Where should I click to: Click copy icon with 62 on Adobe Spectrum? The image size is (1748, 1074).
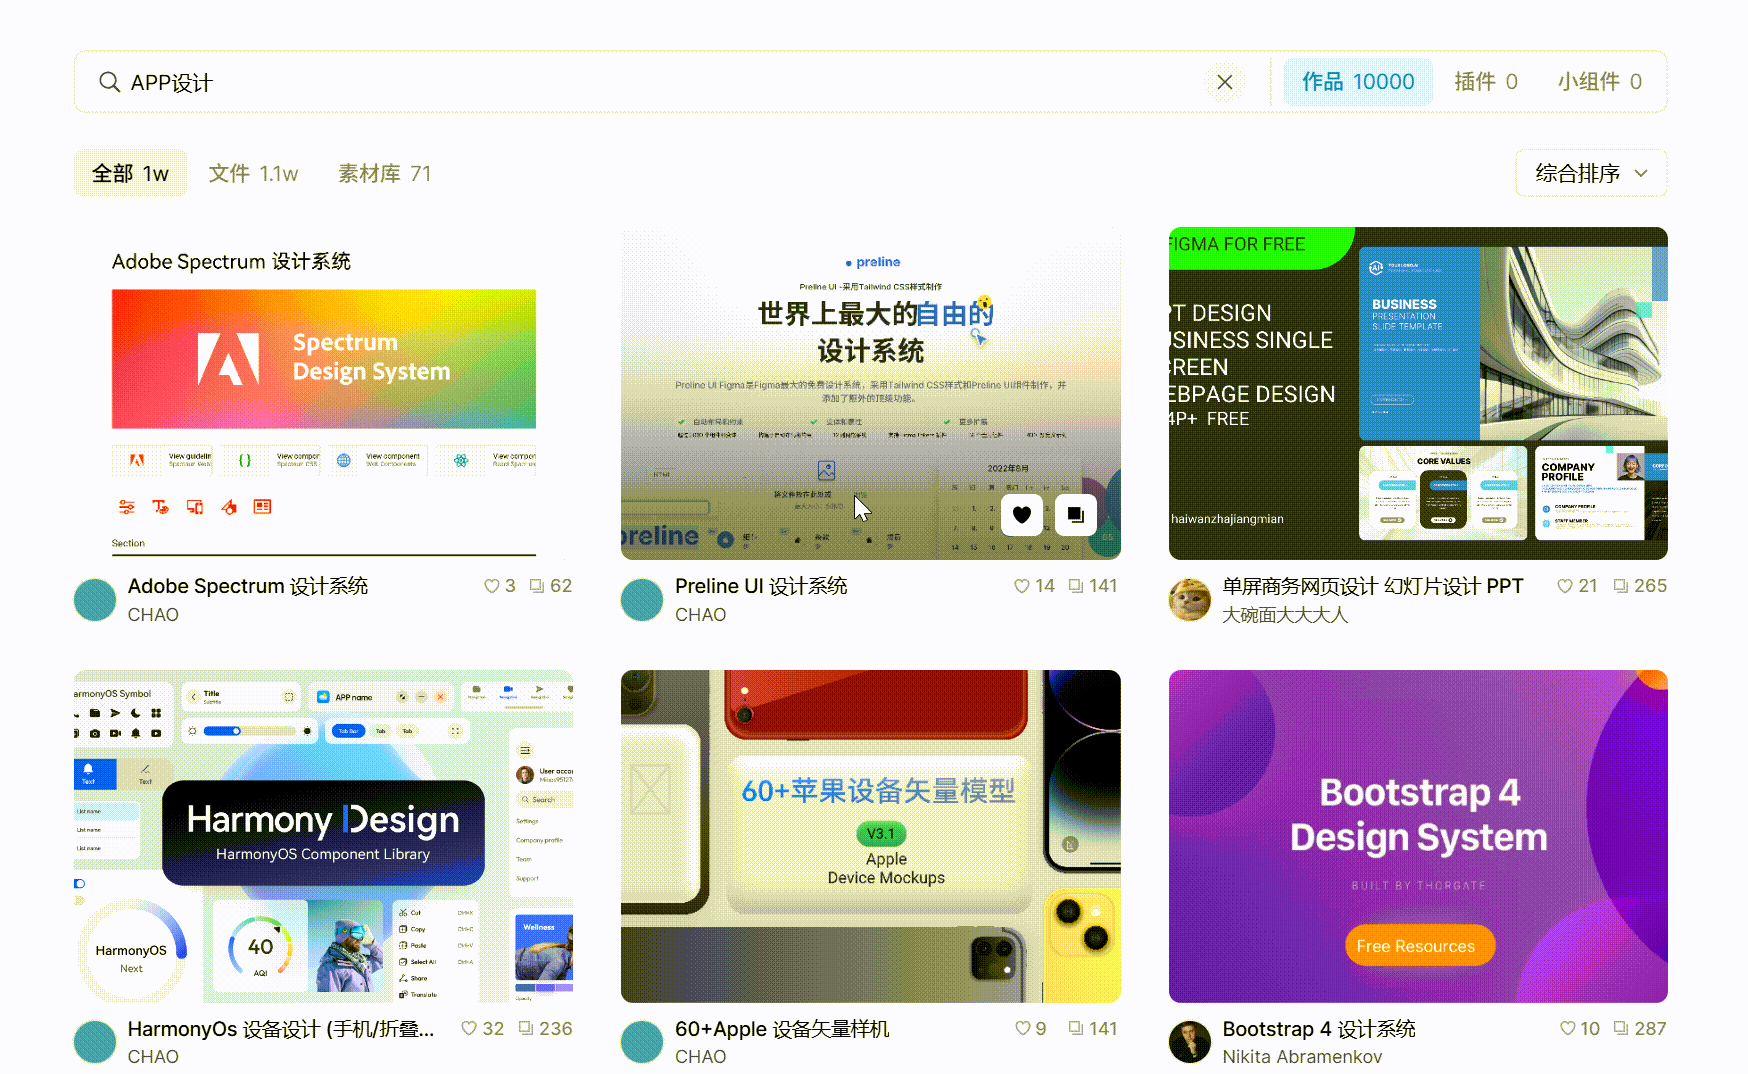537,586
